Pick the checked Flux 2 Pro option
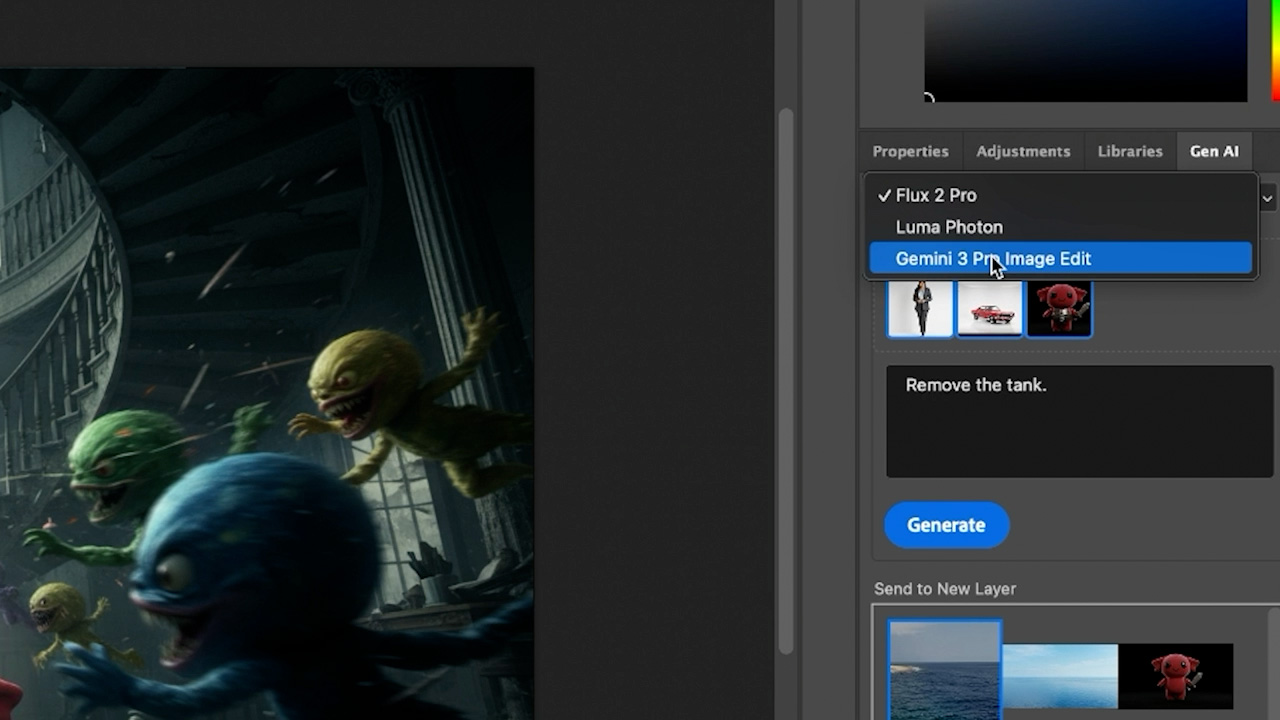This screenshot has height=720, width=1280. [x=935, y=195]
